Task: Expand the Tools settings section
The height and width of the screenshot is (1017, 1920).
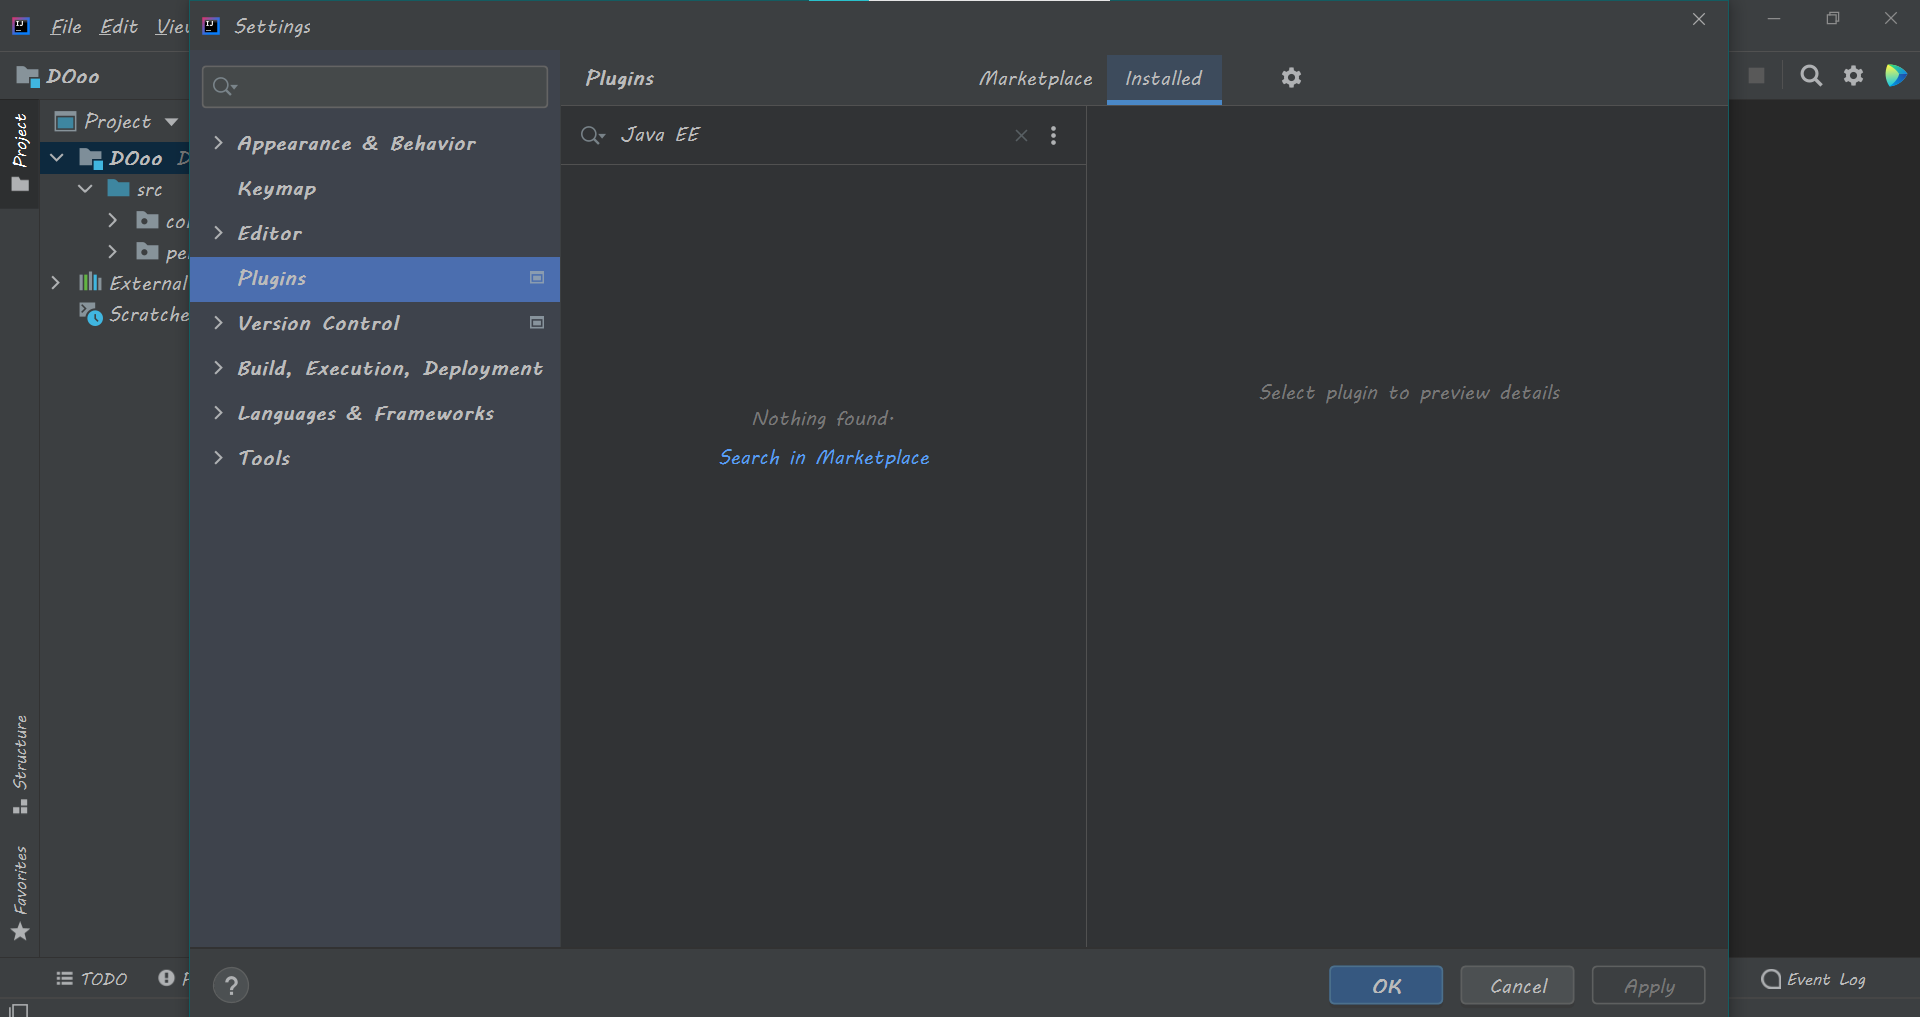Action: [218, 458]
